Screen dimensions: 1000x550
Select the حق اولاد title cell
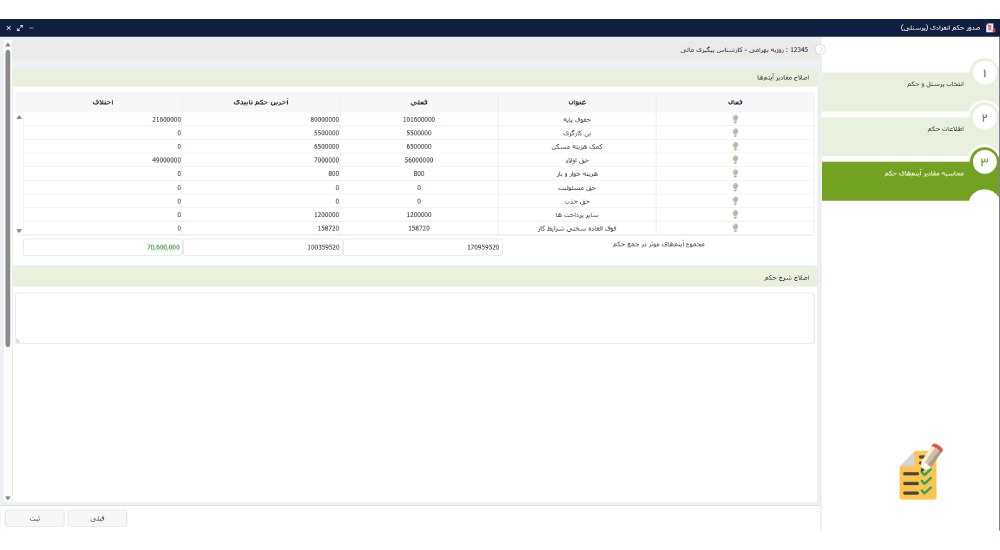577,160
